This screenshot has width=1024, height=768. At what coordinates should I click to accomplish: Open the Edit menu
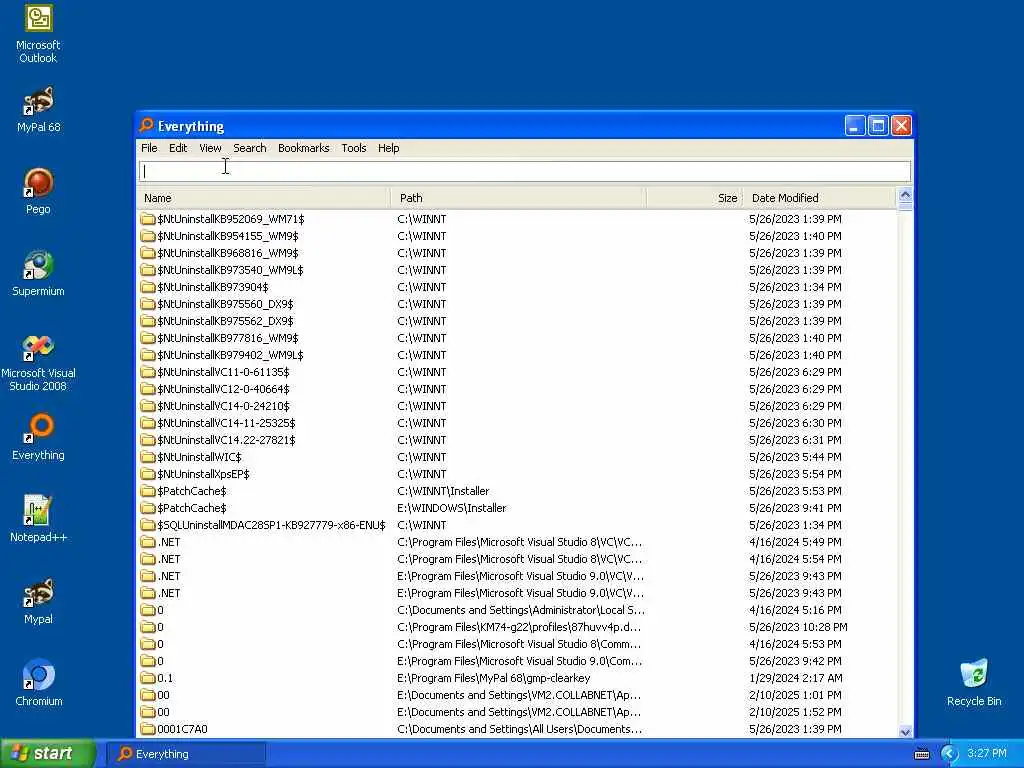click(x=178, y=148)
